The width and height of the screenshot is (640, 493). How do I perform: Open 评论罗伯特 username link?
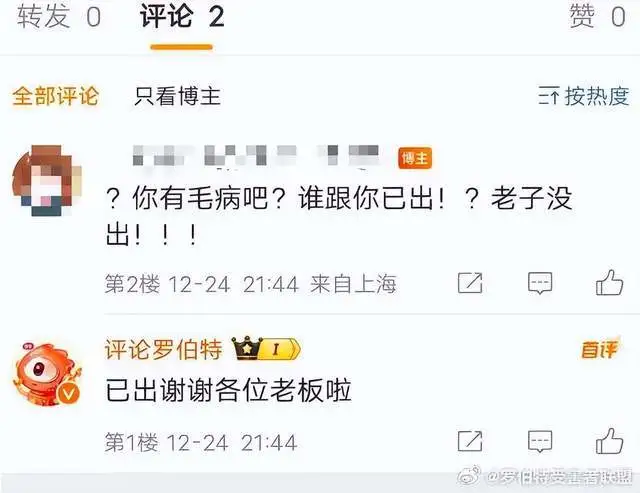(x=164, y=349)
